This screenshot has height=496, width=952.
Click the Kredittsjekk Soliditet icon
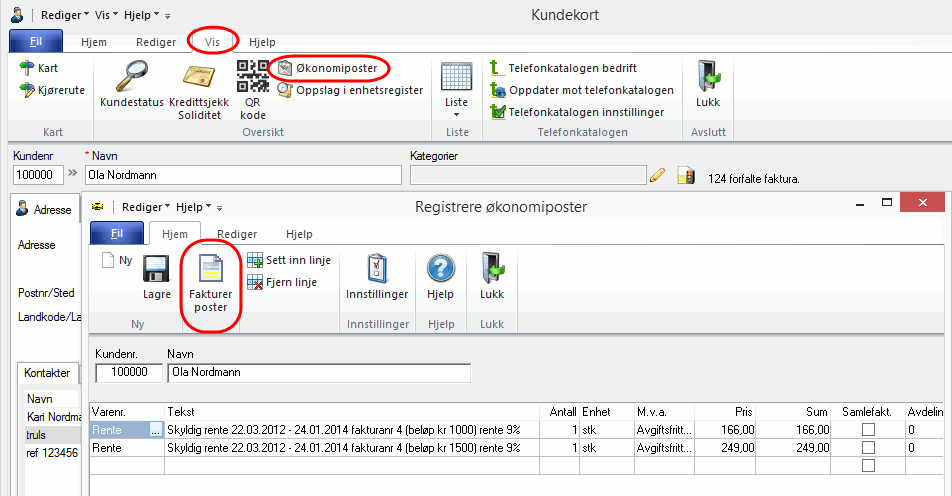click(x=199, y=78)
